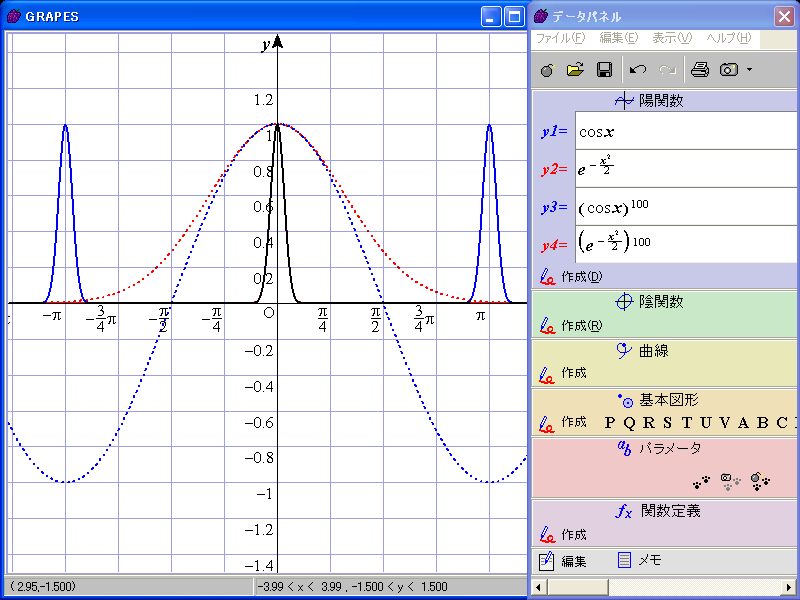The height and width of the screenshot is (600, 800).
Task: Open the ファイル(F) menu
Action: [560, 38]
